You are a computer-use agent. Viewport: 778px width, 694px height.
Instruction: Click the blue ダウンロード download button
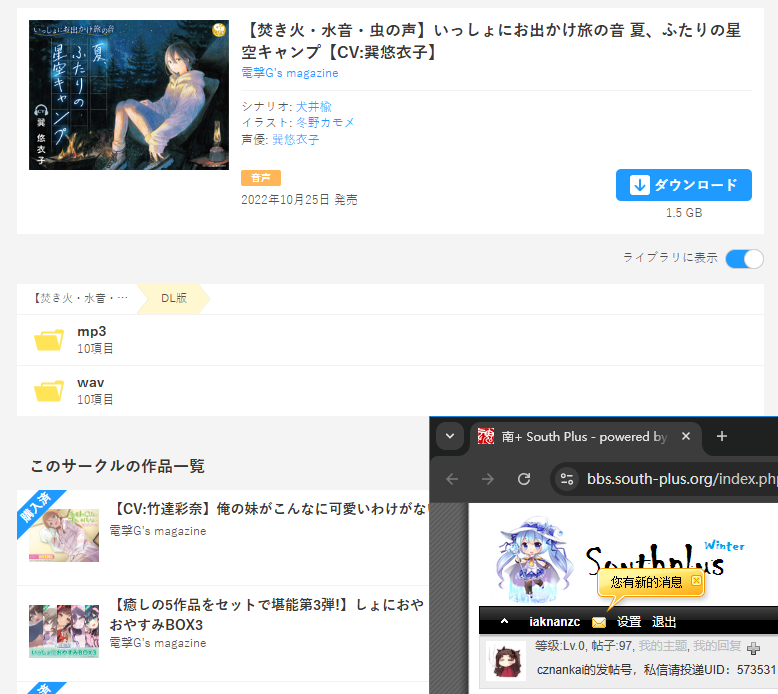pos(683,185)
